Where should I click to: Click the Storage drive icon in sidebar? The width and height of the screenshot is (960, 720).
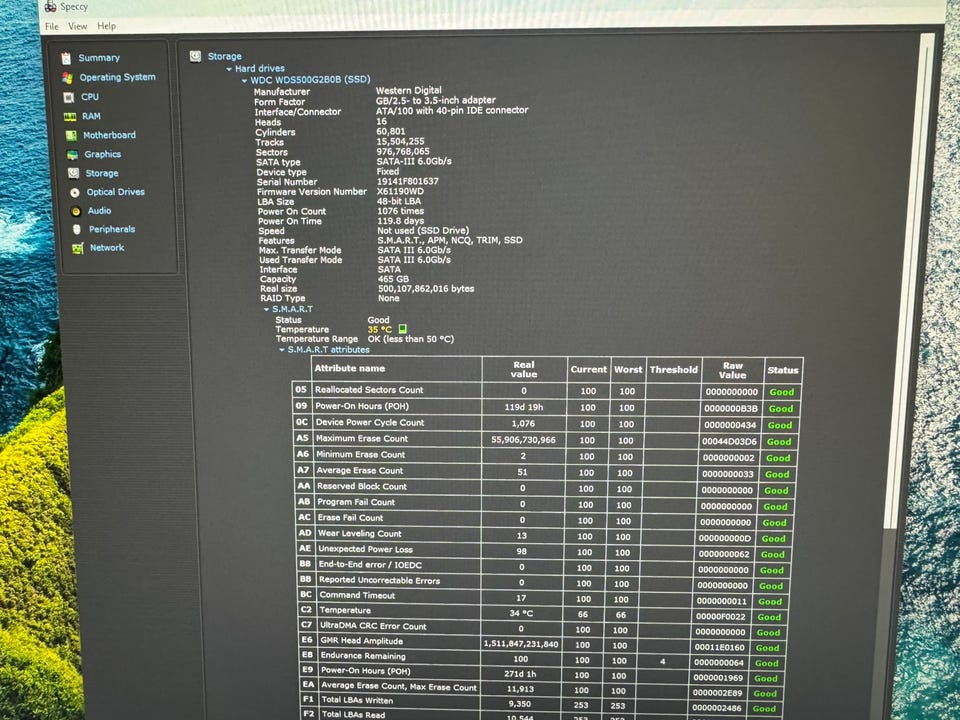[x=73, y=173]
